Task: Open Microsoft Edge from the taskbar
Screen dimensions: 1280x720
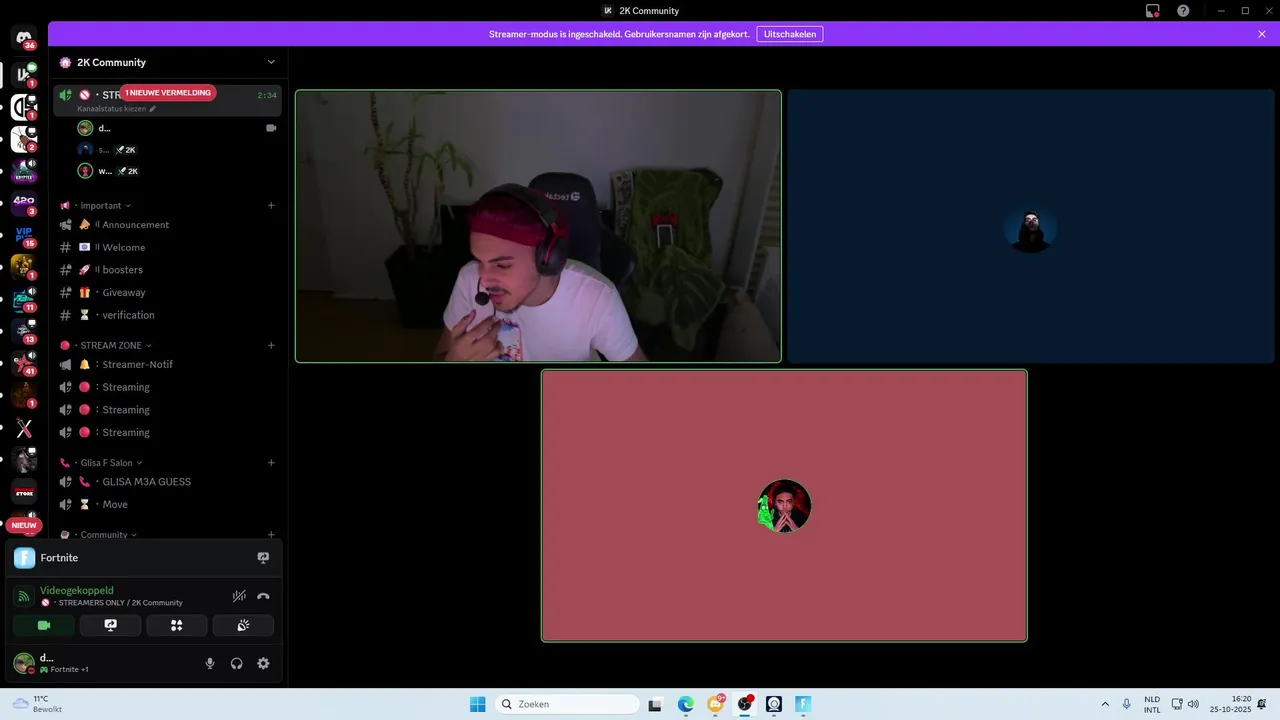Action: point(686,704)
